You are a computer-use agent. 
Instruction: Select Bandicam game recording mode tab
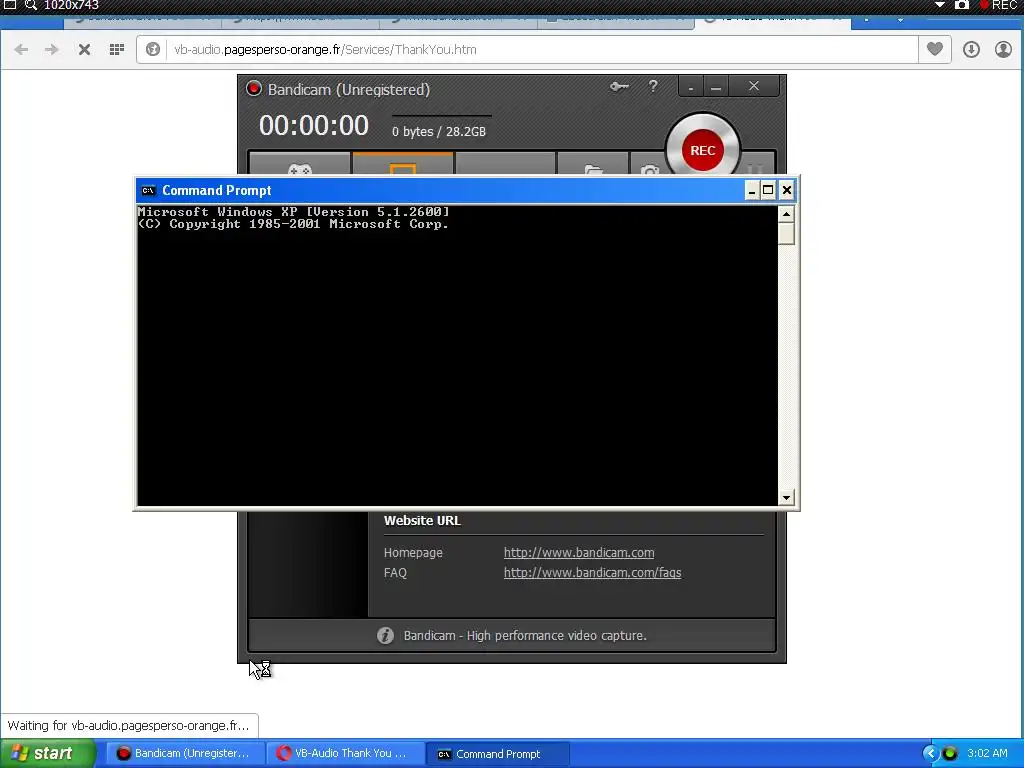(x=300, y=165)
